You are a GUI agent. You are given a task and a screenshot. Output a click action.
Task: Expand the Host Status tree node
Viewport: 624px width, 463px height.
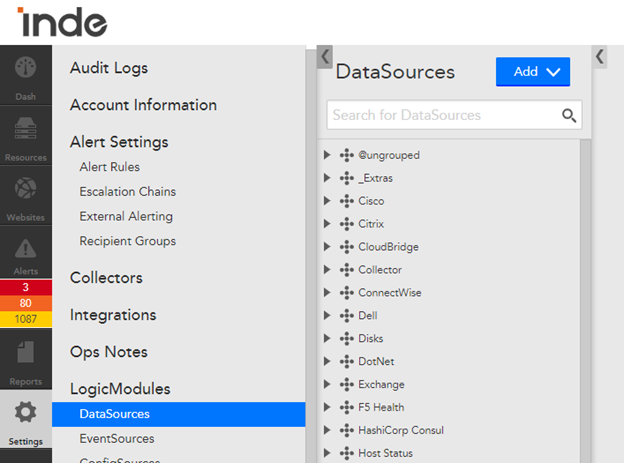(x=327, y=453)
